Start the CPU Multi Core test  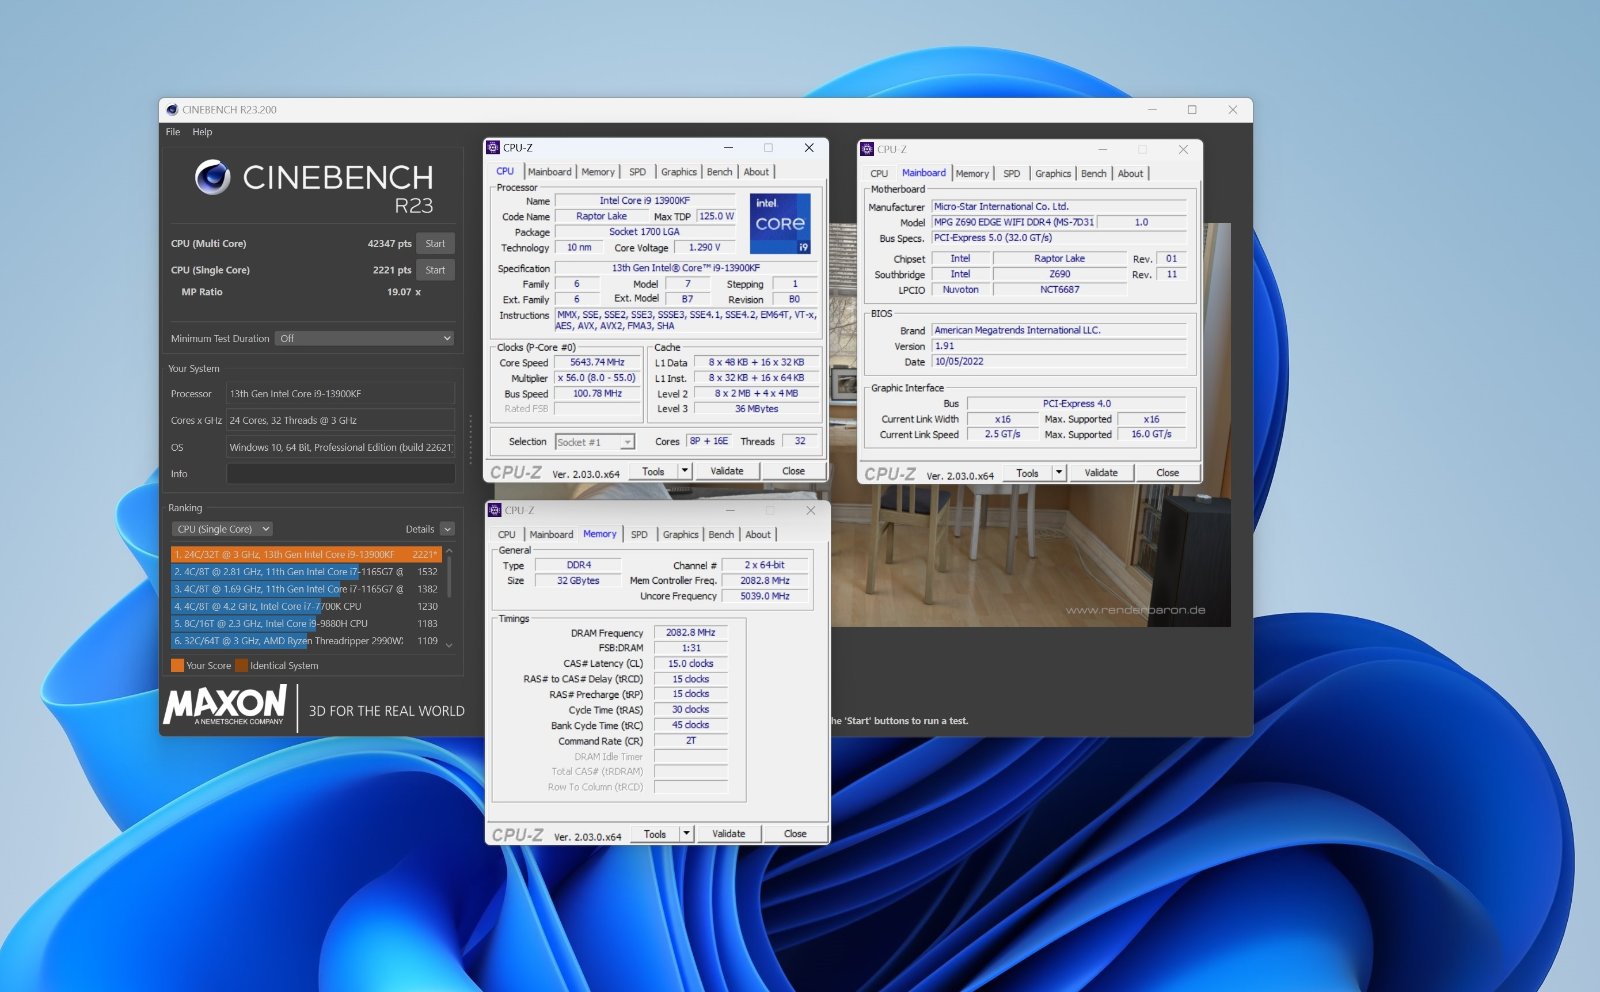coord(435,243)
